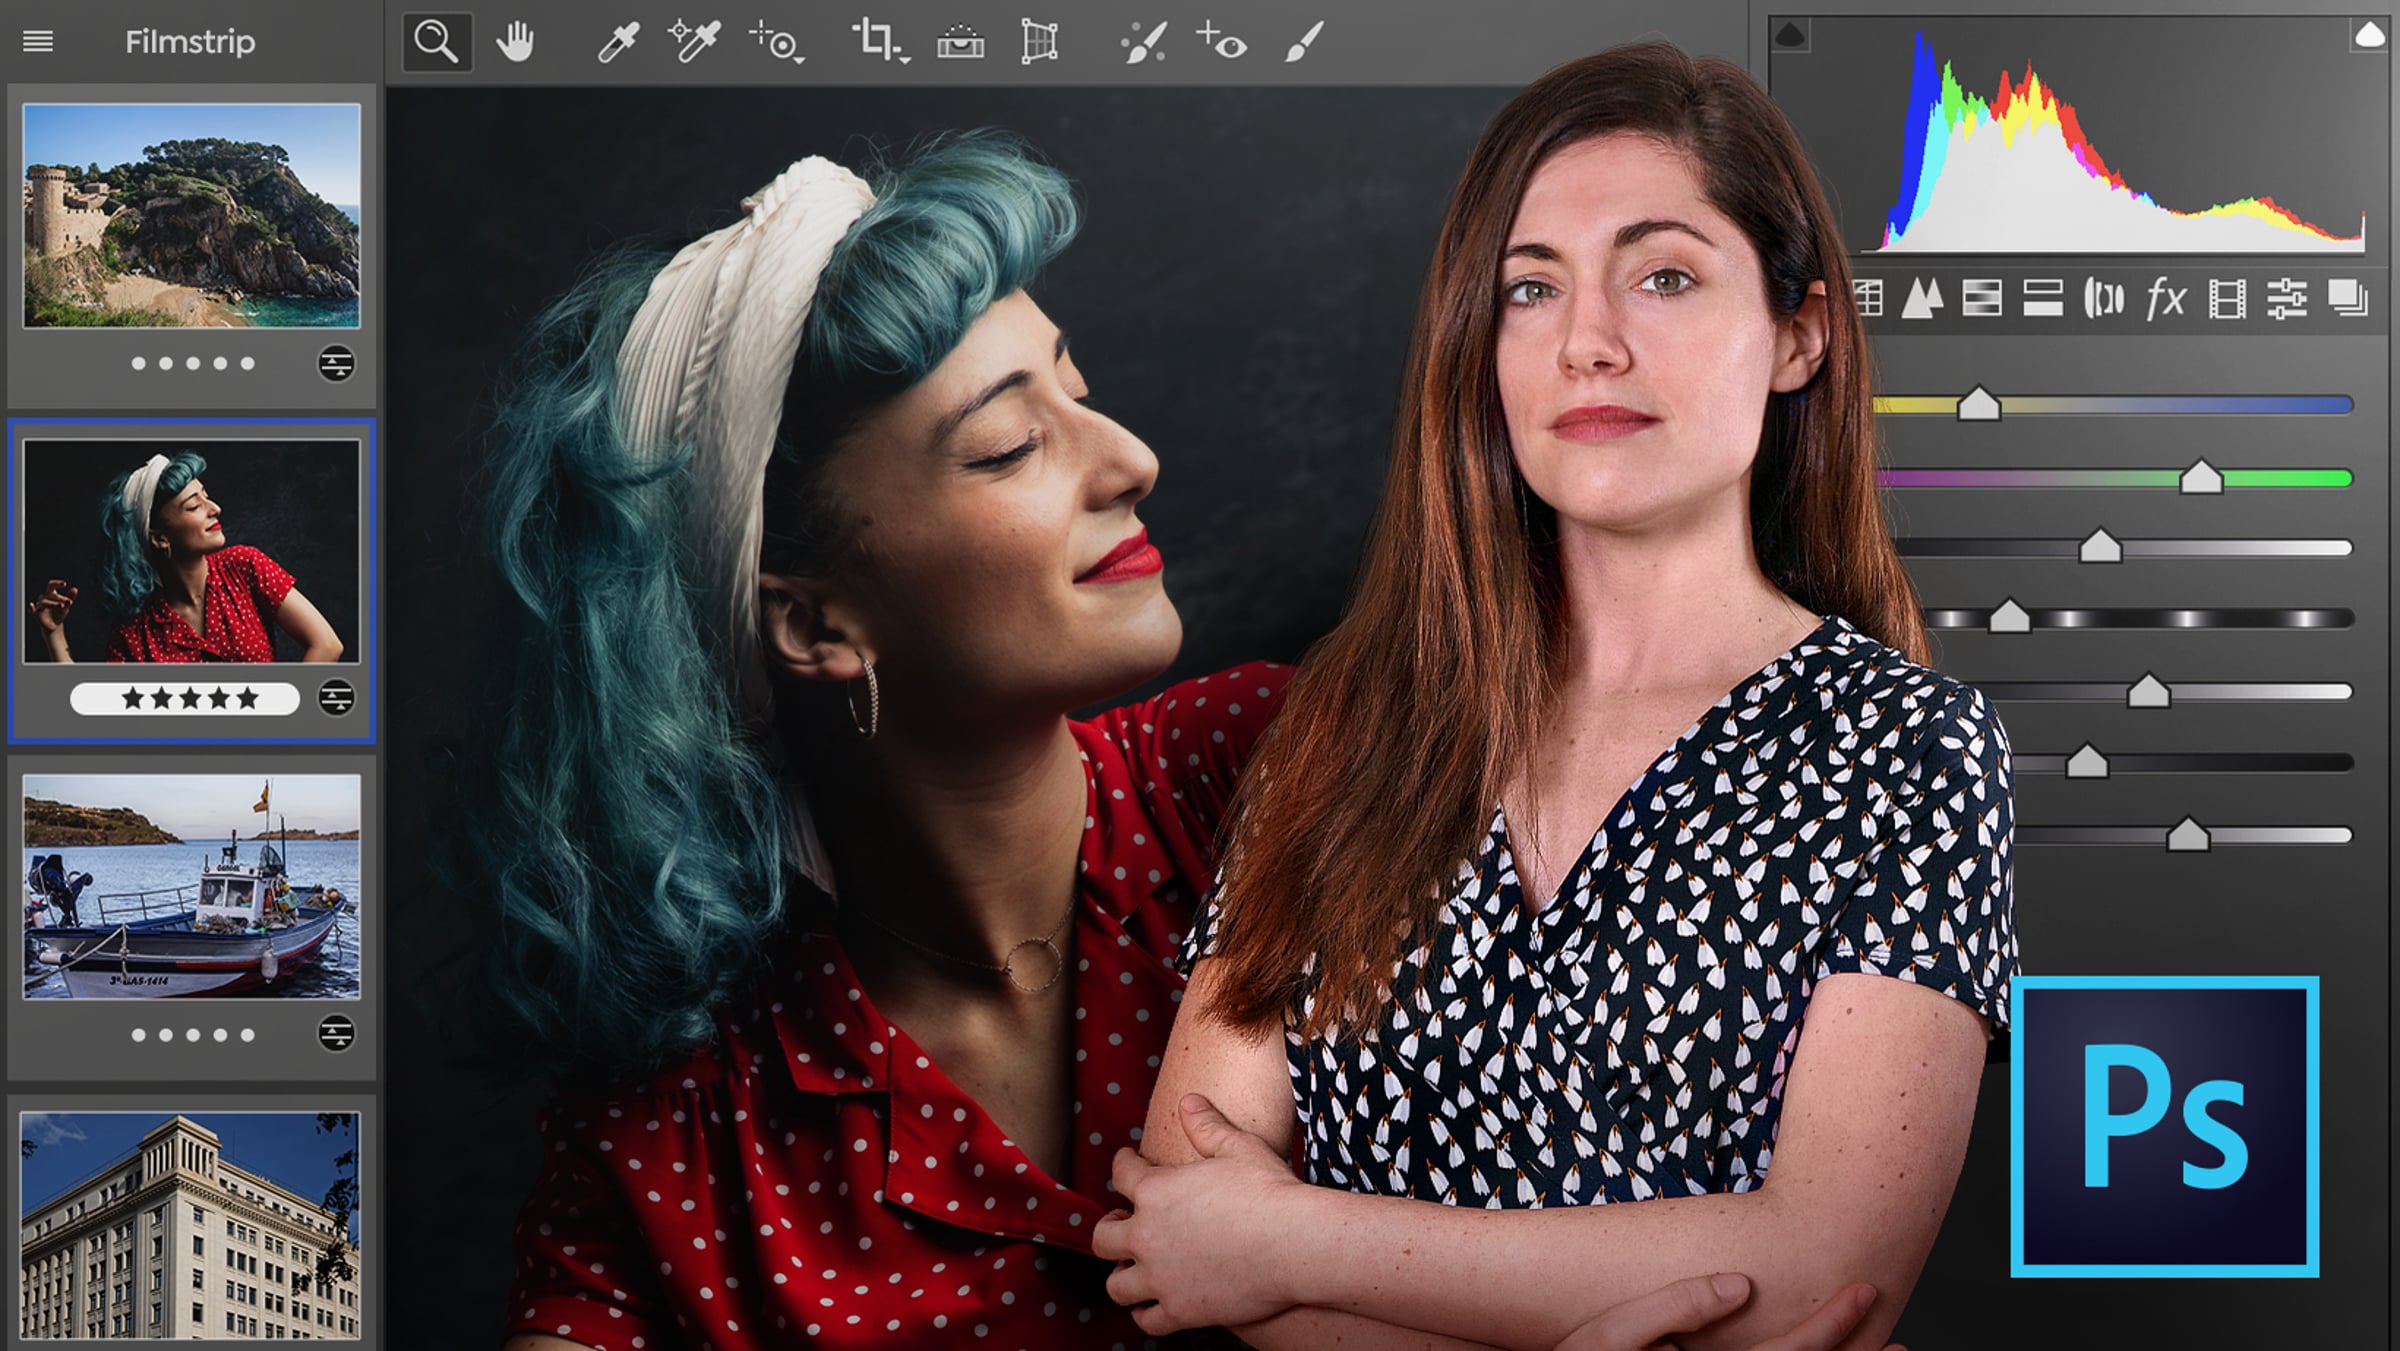The height and width of the screenshot is (1351, 2400).
Task: Select the Straighten tool icon
Action: click(960, 43)
